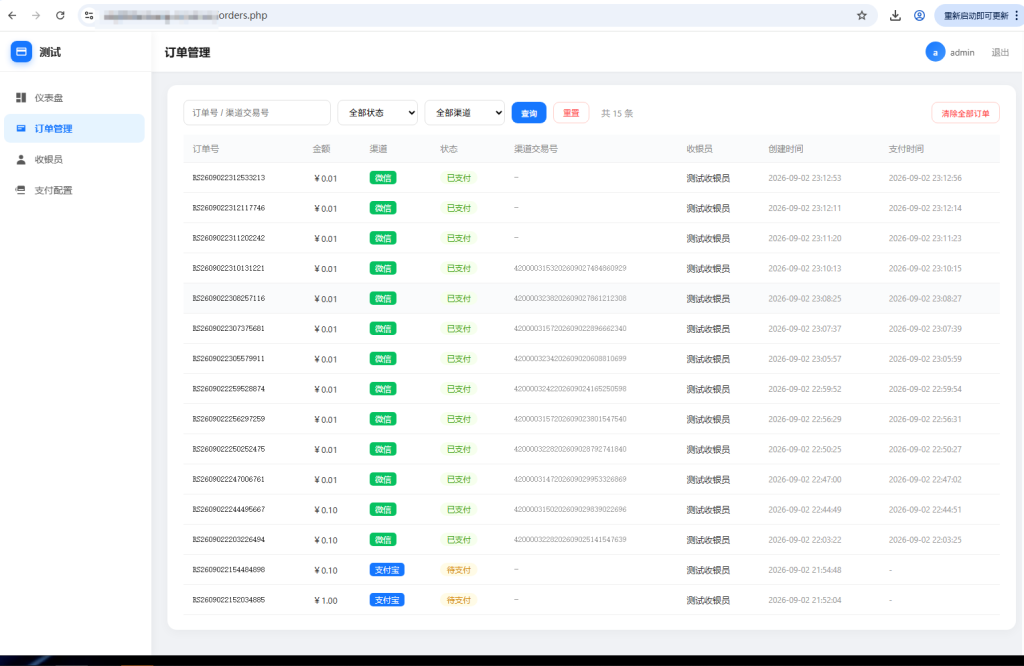Image resolution: width=1024 pixels, height=666 pixels.
Task: Click the blue 测试 app logo icon
Action: [x=21, y=52]
